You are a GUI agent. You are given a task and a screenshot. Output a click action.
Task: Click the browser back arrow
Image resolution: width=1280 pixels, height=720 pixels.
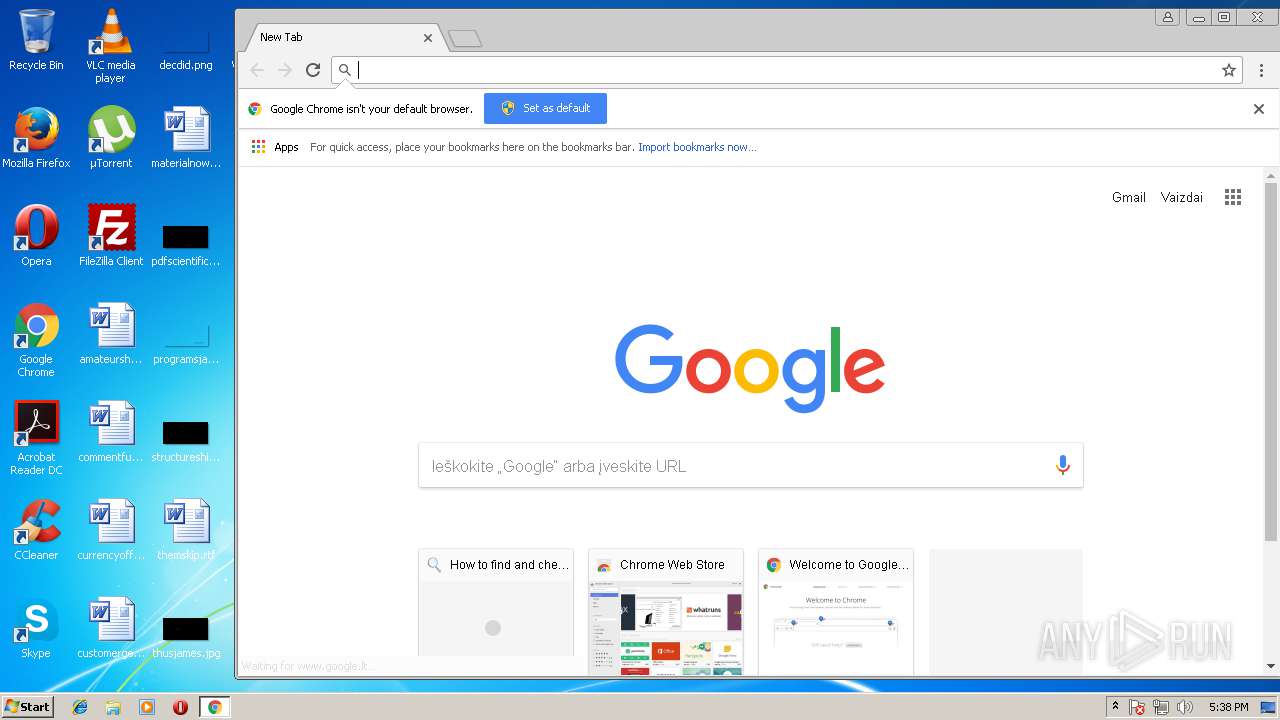[257, 70]
